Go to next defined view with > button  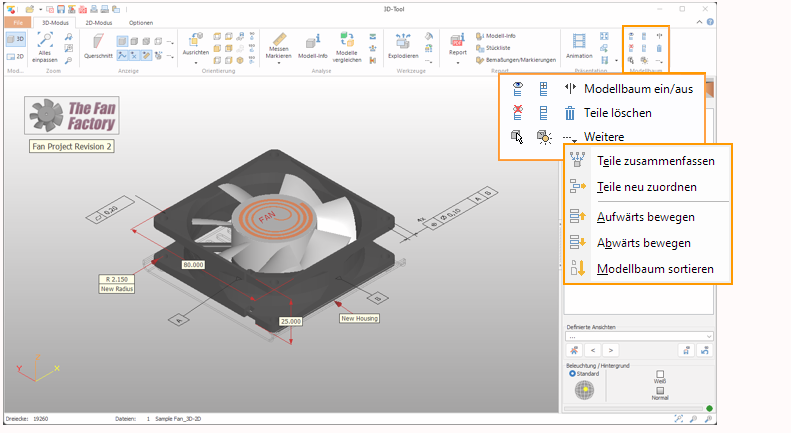pos(611,350)
